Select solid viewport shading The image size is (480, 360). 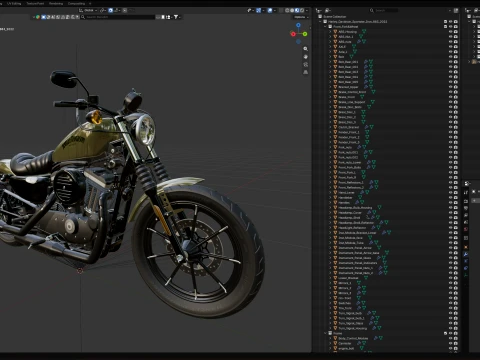point(292,10)
